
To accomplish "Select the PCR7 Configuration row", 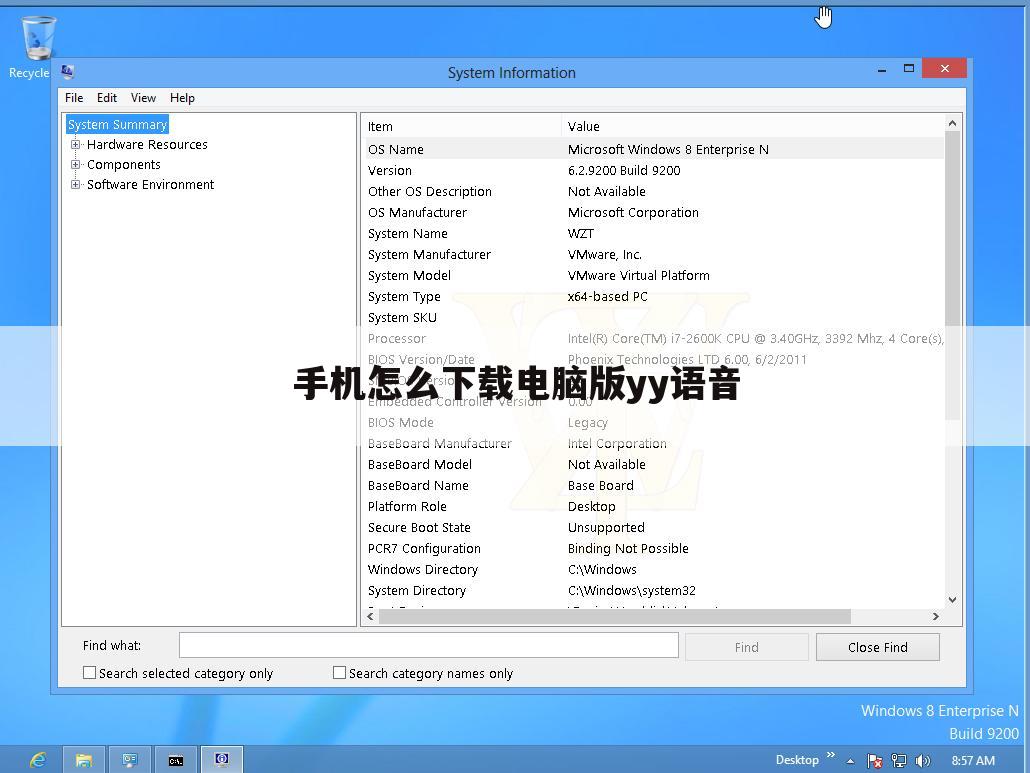I will (x=654, y=548).
